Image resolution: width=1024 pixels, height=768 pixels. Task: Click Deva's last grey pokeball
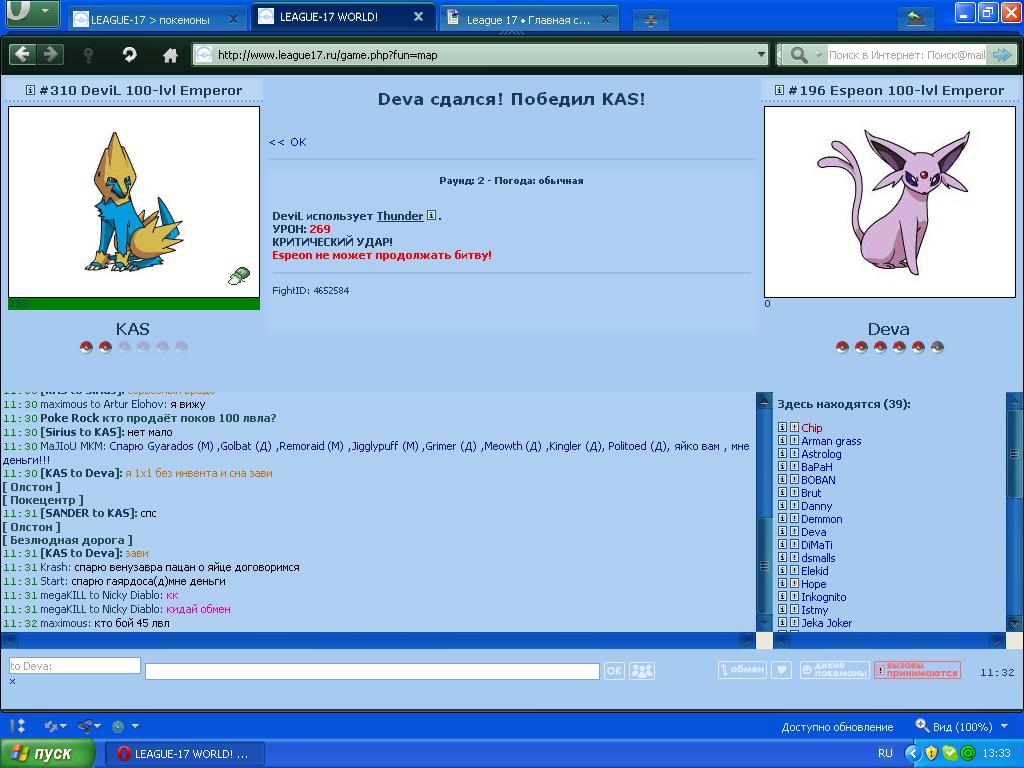pos(937,347)
